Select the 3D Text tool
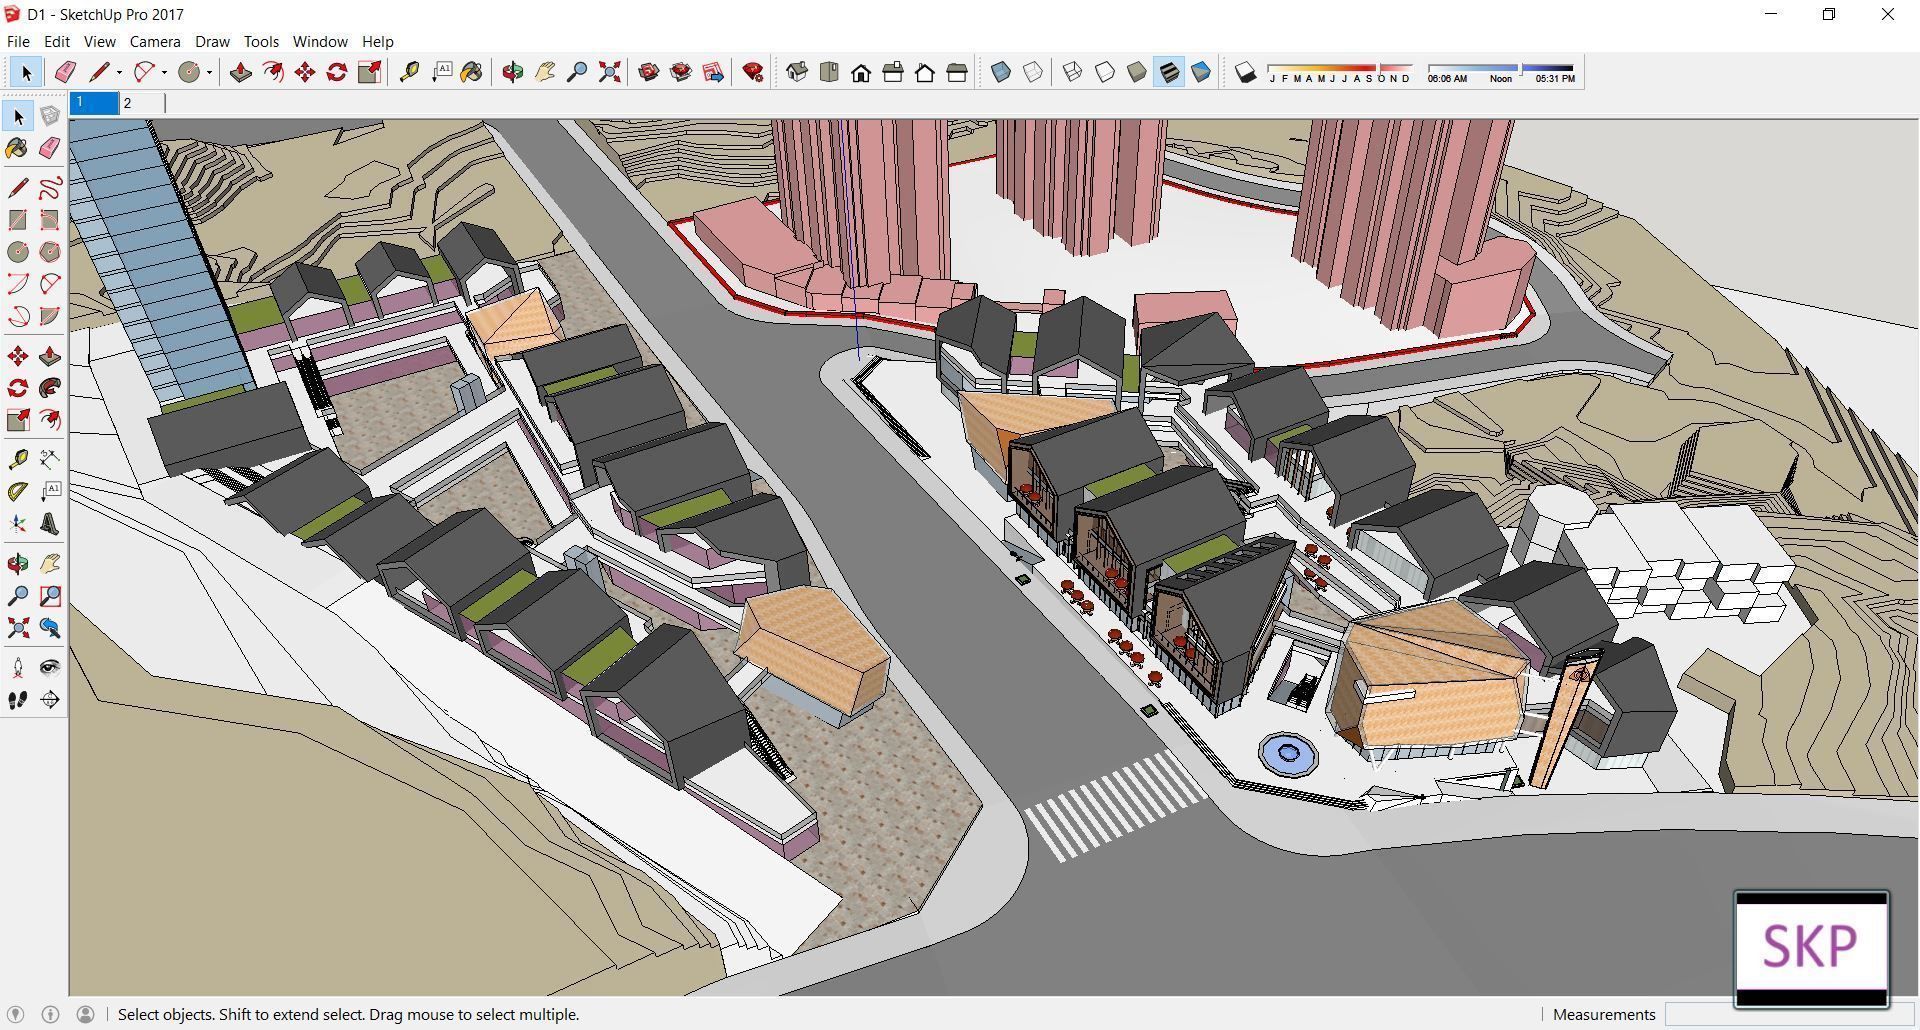Viewport: 1920px width, 1030px height. 50,524
